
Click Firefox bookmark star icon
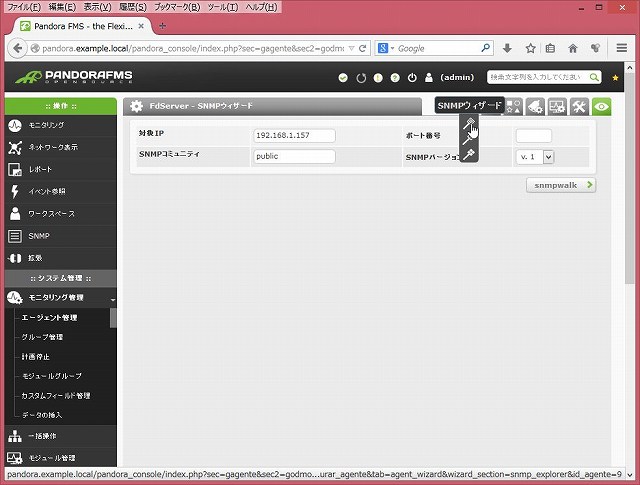(x=530, y=48)
